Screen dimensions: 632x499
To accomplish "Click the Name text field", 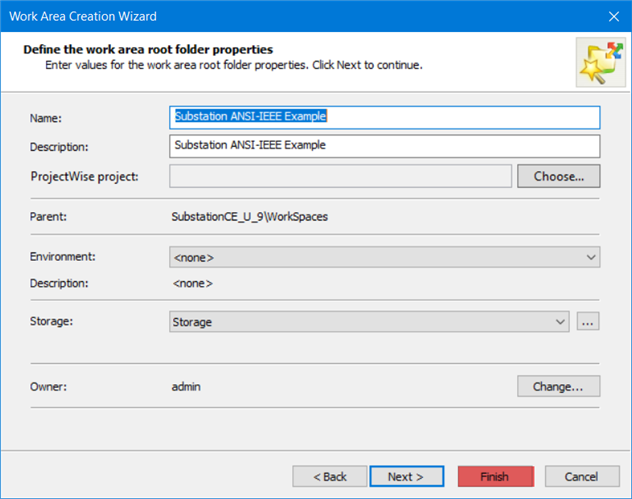I will tap(385, 117).
